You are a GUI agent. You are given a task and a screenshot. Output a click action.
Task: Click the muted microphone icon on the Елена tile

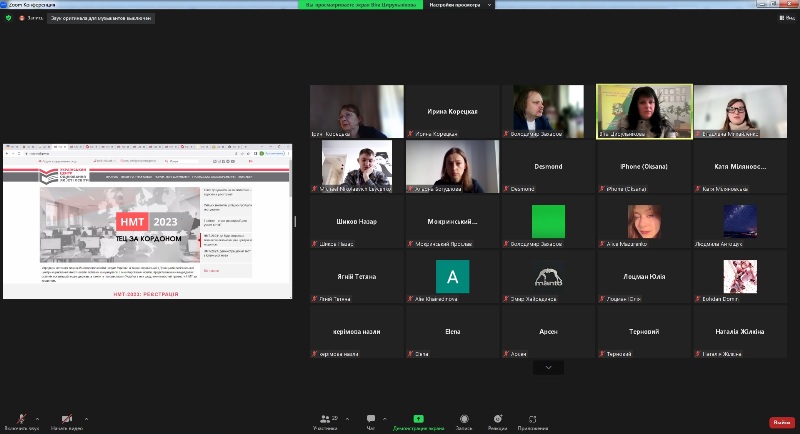(x=411, y=354)
